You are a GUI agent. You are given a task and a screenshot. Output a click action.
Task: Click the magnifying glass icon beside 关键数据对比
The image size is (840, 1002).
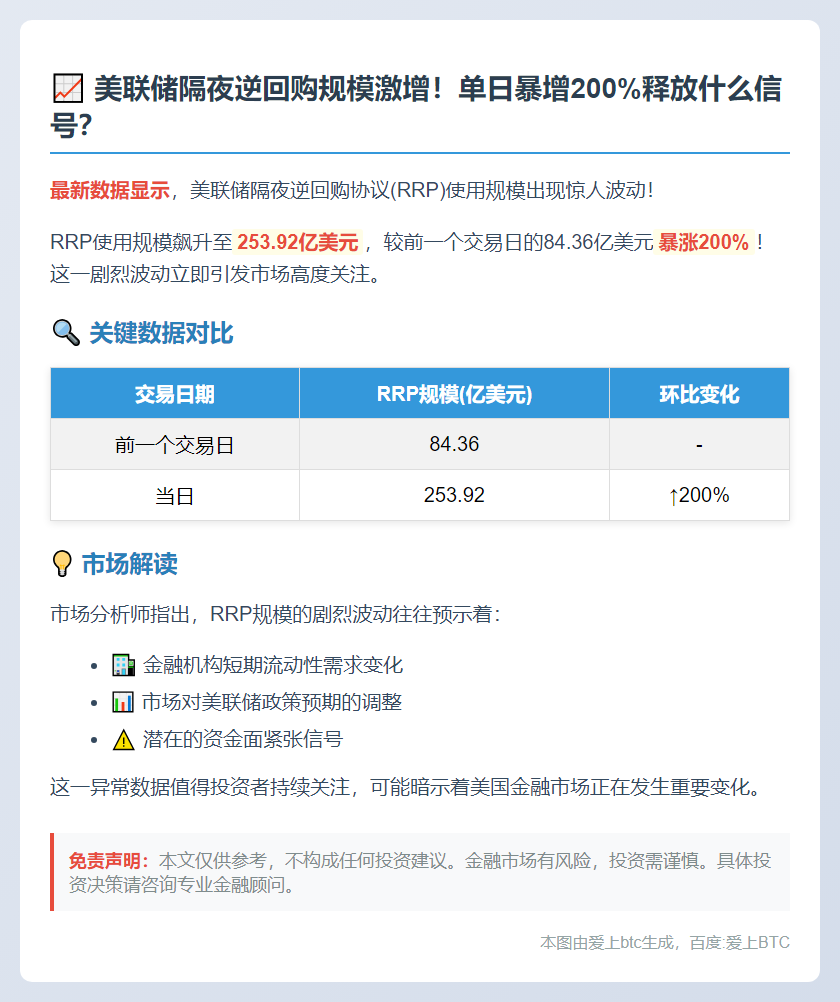(64, 332)
